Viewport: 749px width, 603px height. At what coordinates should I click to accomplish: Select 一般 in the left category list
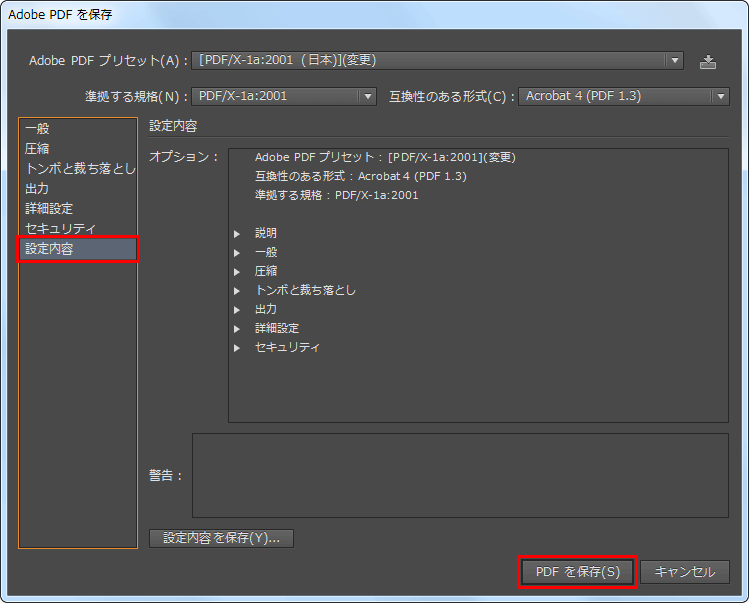click(x=77, y=129)
